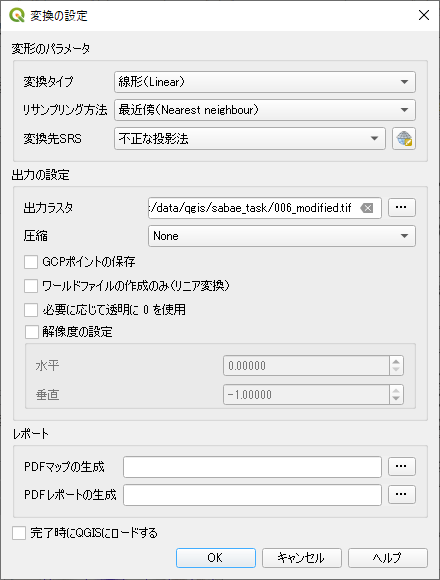Open the 変換タイプ dropdown list
Image resolution: width=440 pixels, height=580 pixels.
[265, 82]
